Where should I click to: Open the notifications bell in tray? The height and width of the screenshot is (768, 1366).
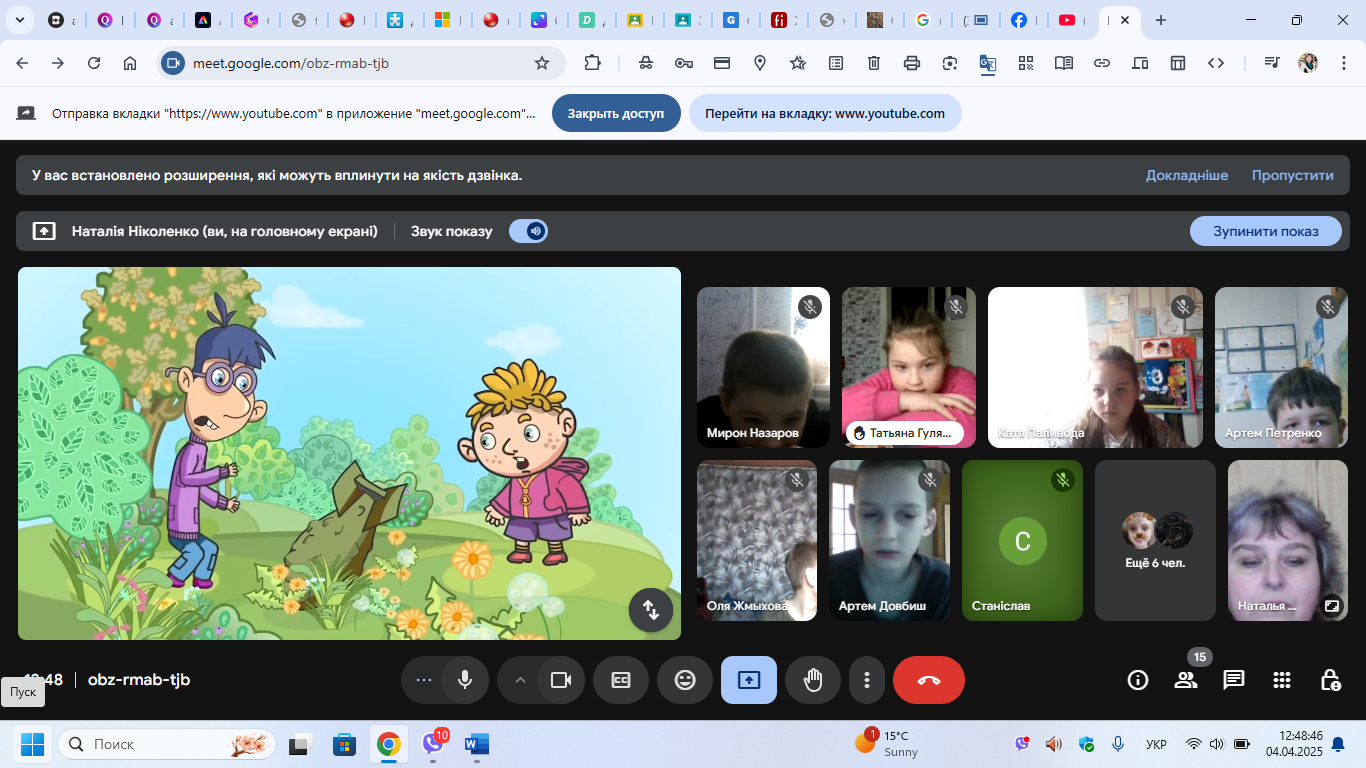click(x=1338, y=744)
